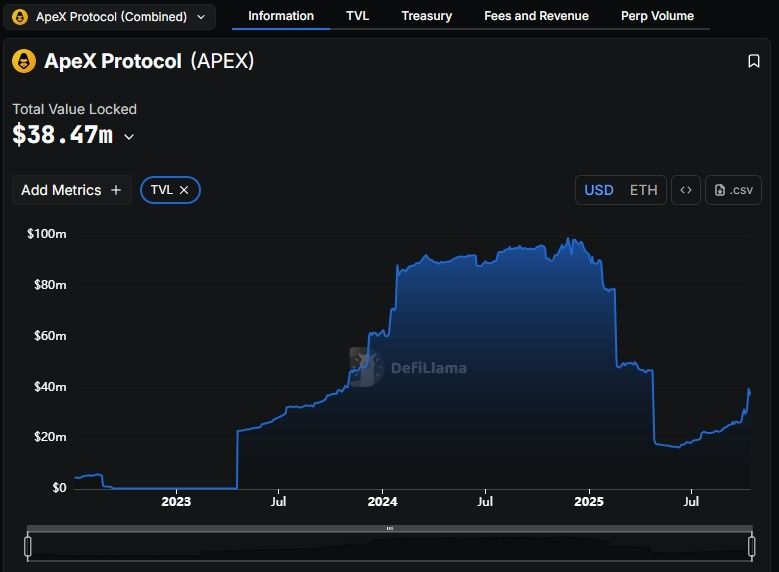This screenshot has height=572, width=779.
Task: Remove the TVL metric chip with X
Action: pyautogui.click(x=184, y=190)
